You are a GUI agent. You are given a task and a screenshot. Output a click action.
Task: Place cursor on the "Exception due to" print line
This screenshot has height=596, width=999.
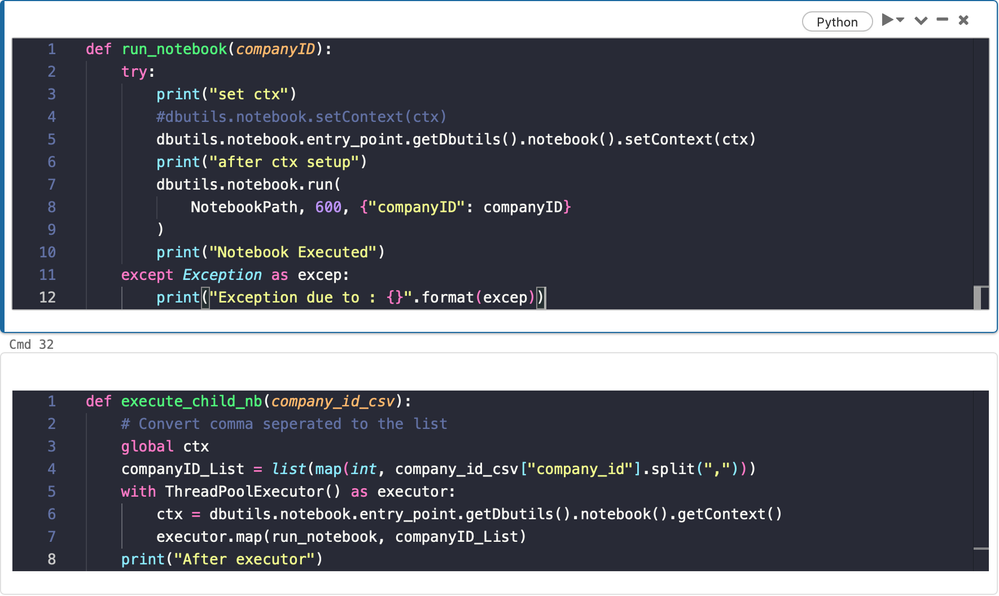pos(350,297)
